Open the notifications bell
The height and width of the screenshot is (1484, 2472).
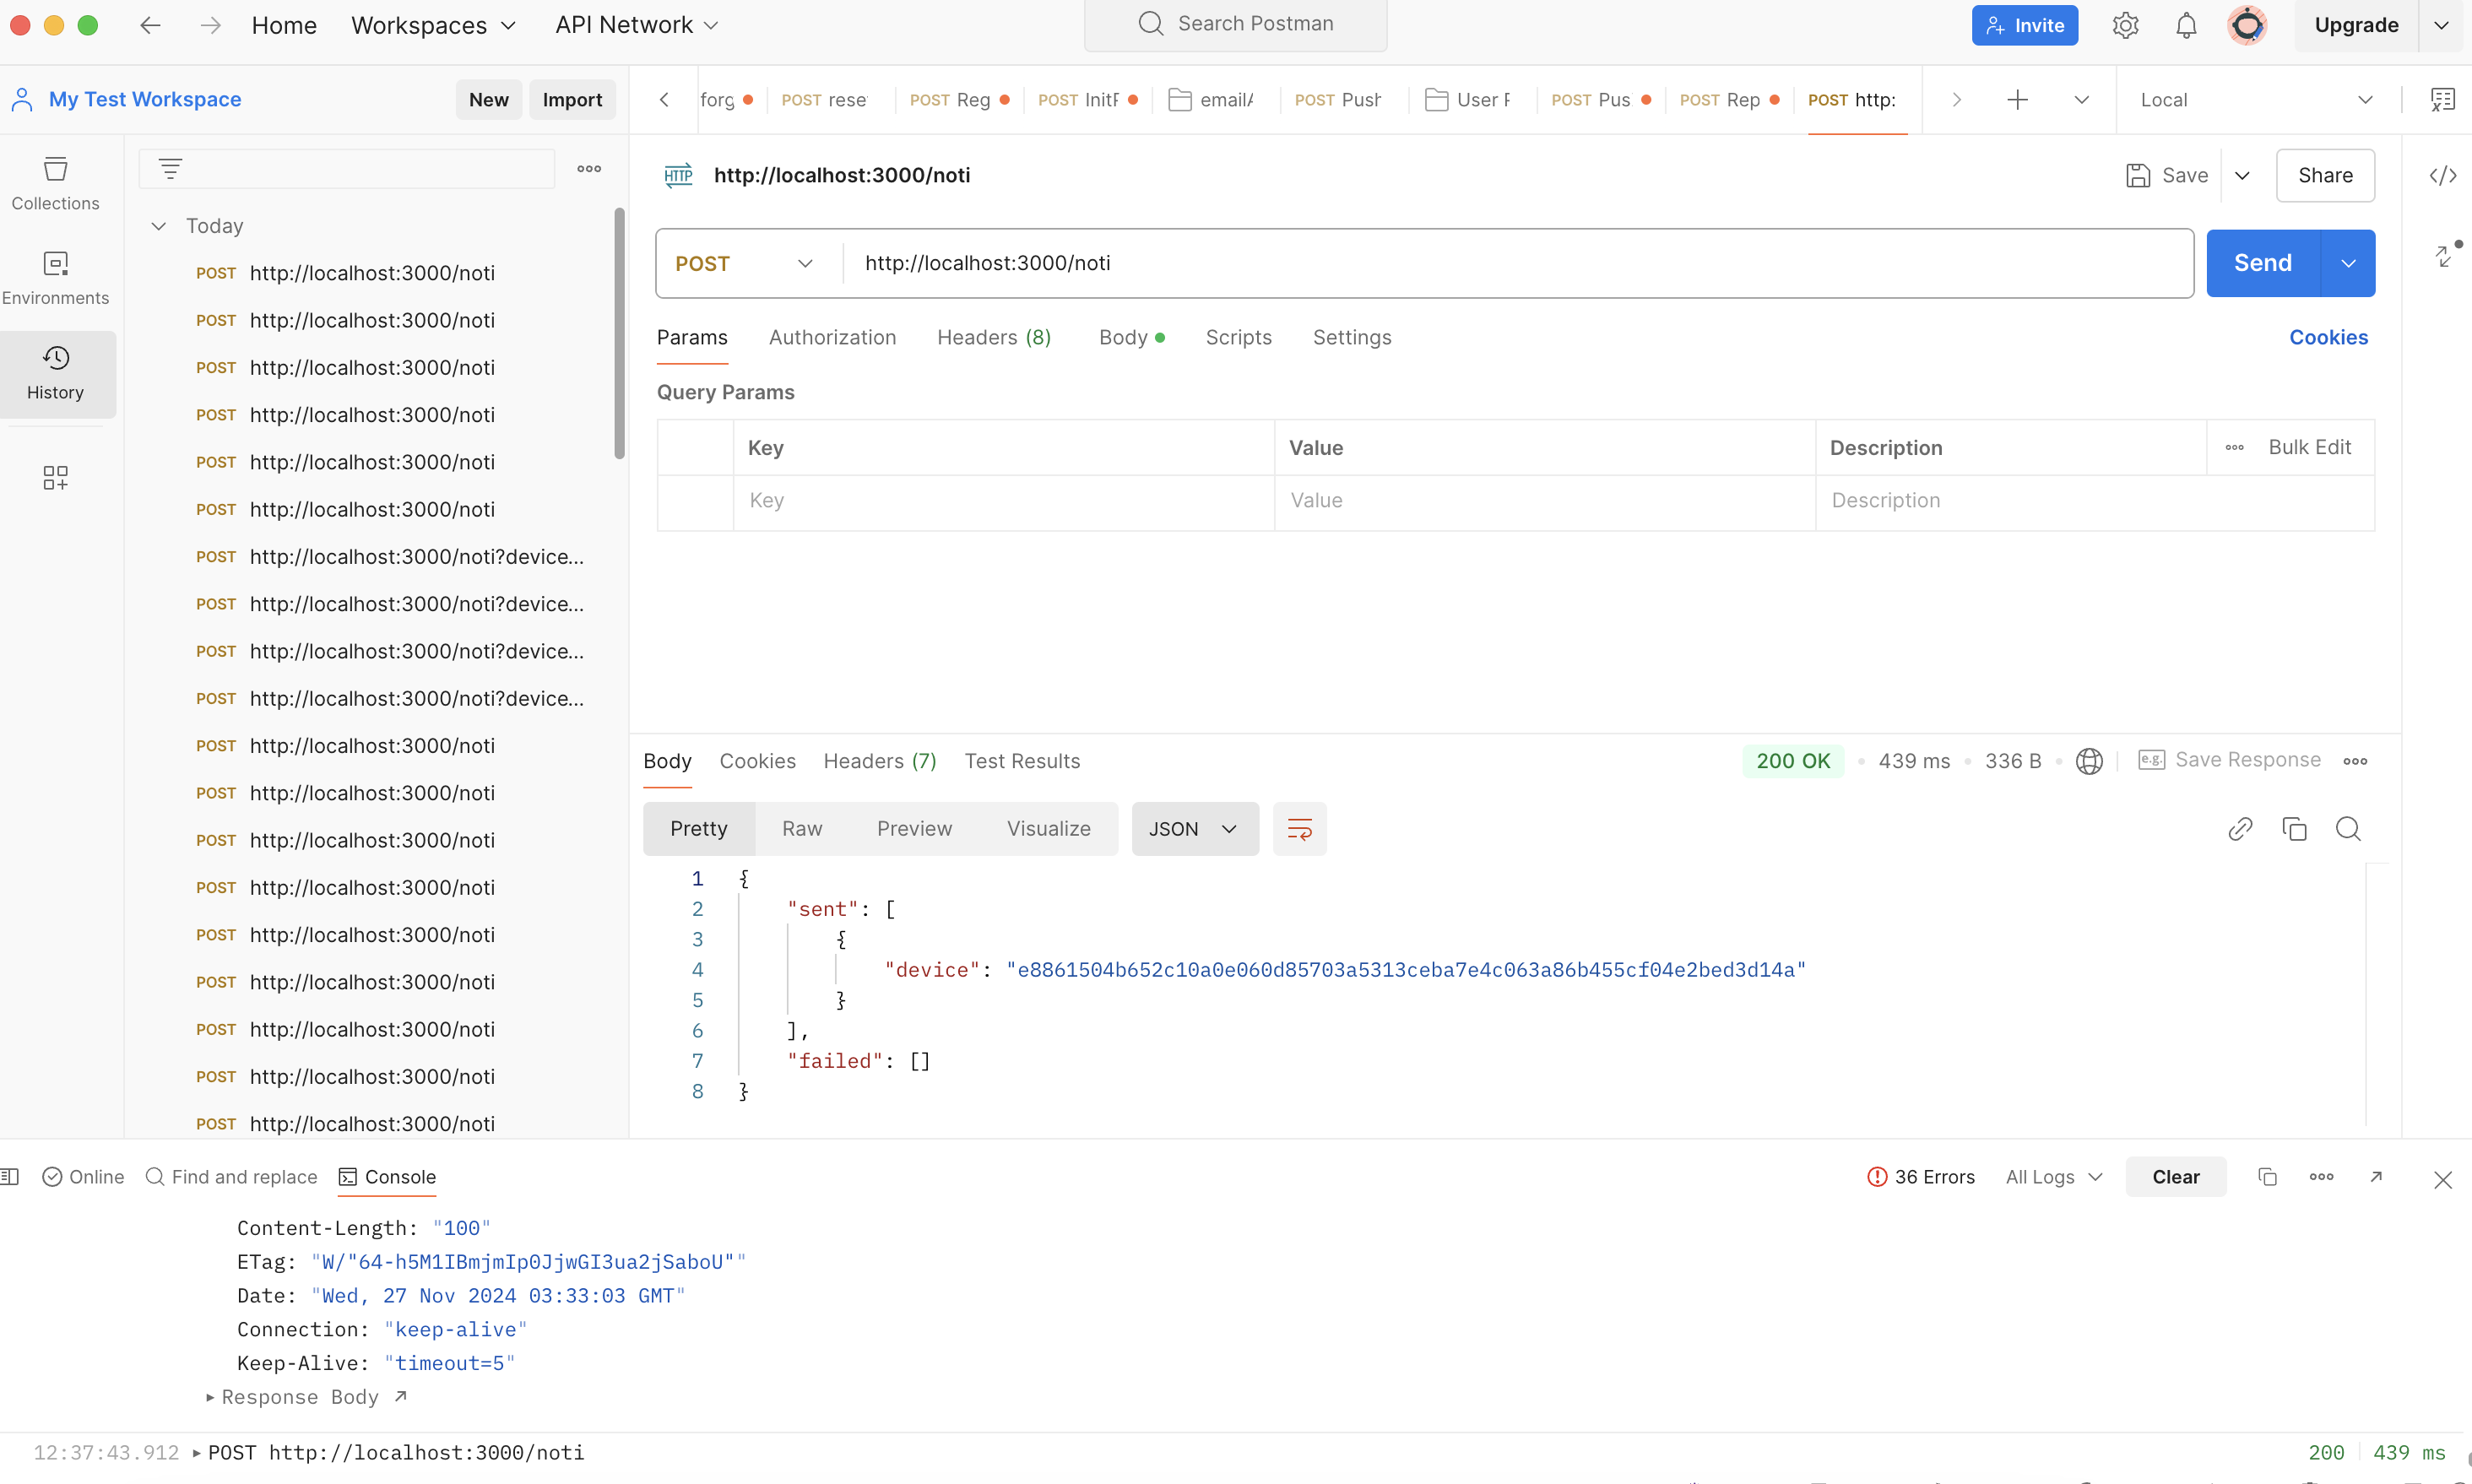2186,25
